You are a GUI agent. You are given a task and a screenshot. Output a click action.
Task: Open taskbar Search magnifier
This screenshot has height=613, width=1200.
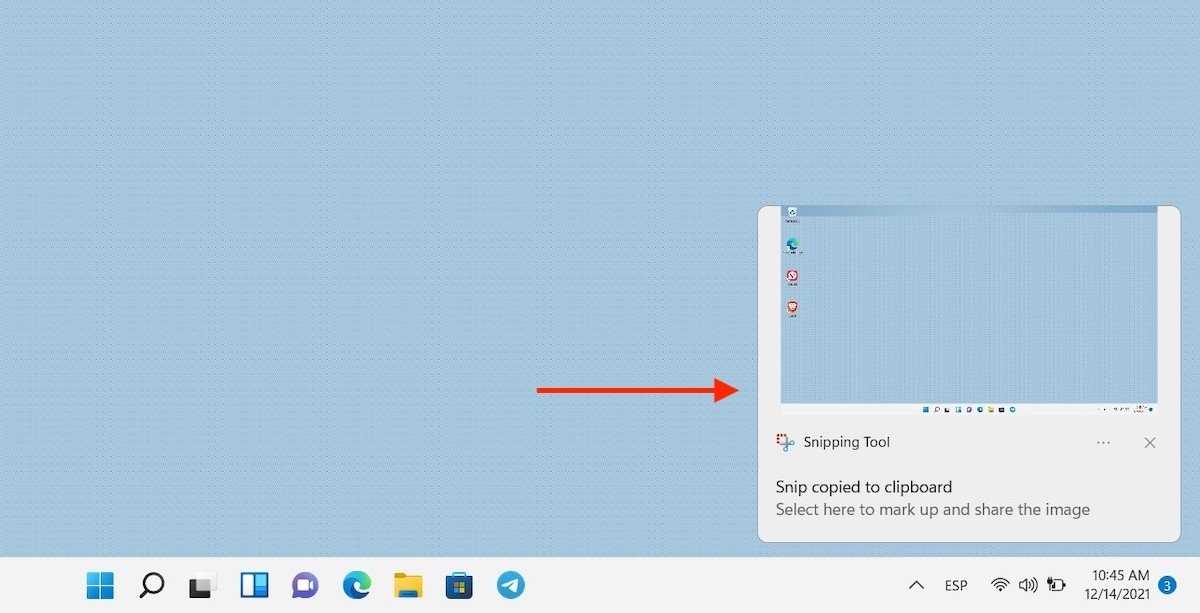[x=152, y=585]
